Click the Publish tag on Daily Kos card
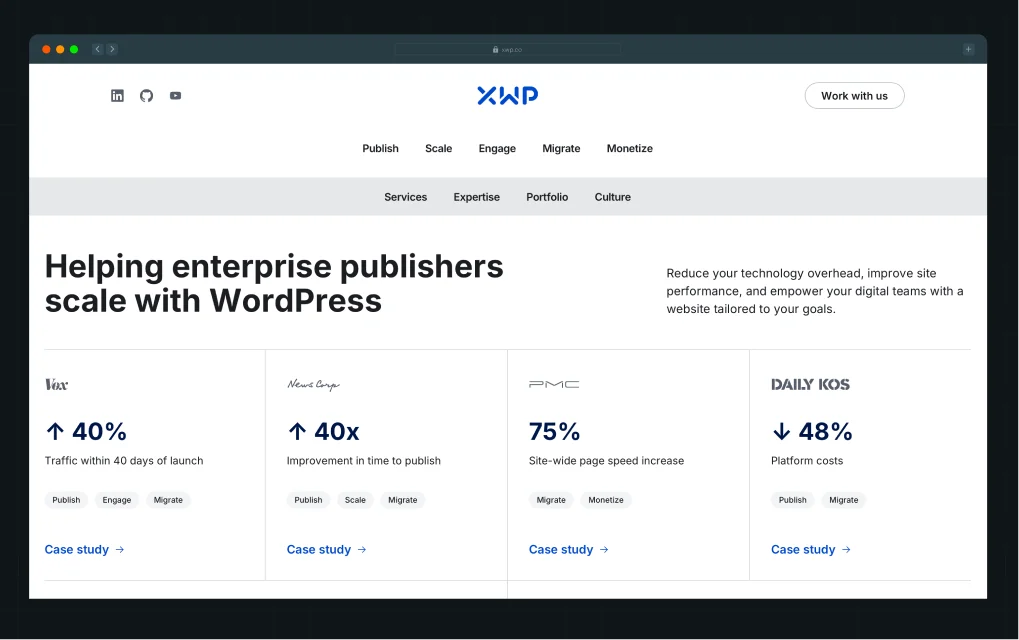Screen dimensions: 1019x640 (x=793, y=500)
